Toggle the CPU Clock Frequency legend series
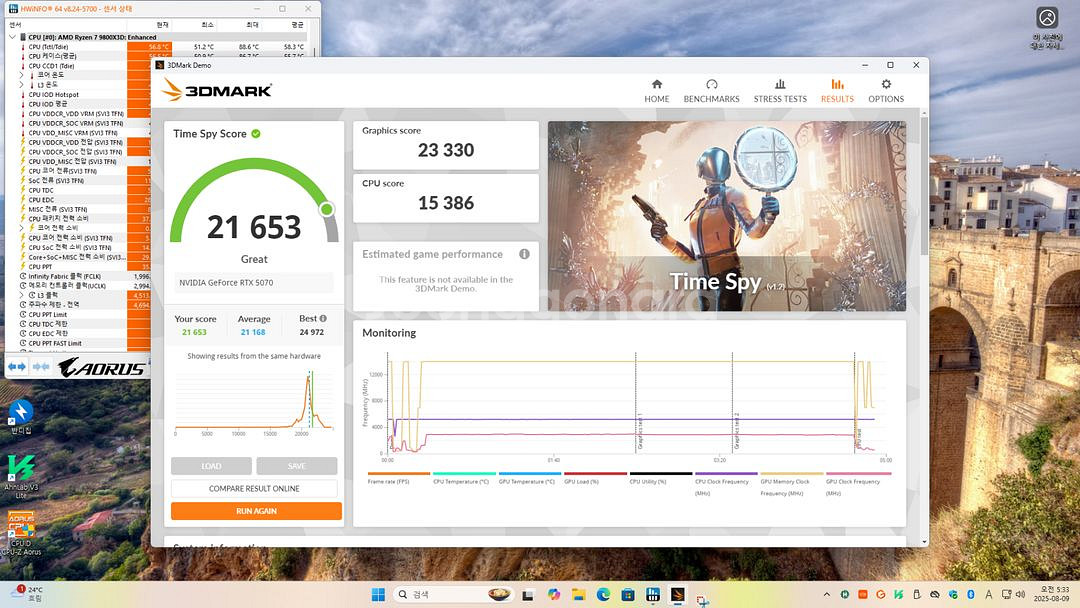Screen dimensions: 1080x608 [x=725, y=481]
